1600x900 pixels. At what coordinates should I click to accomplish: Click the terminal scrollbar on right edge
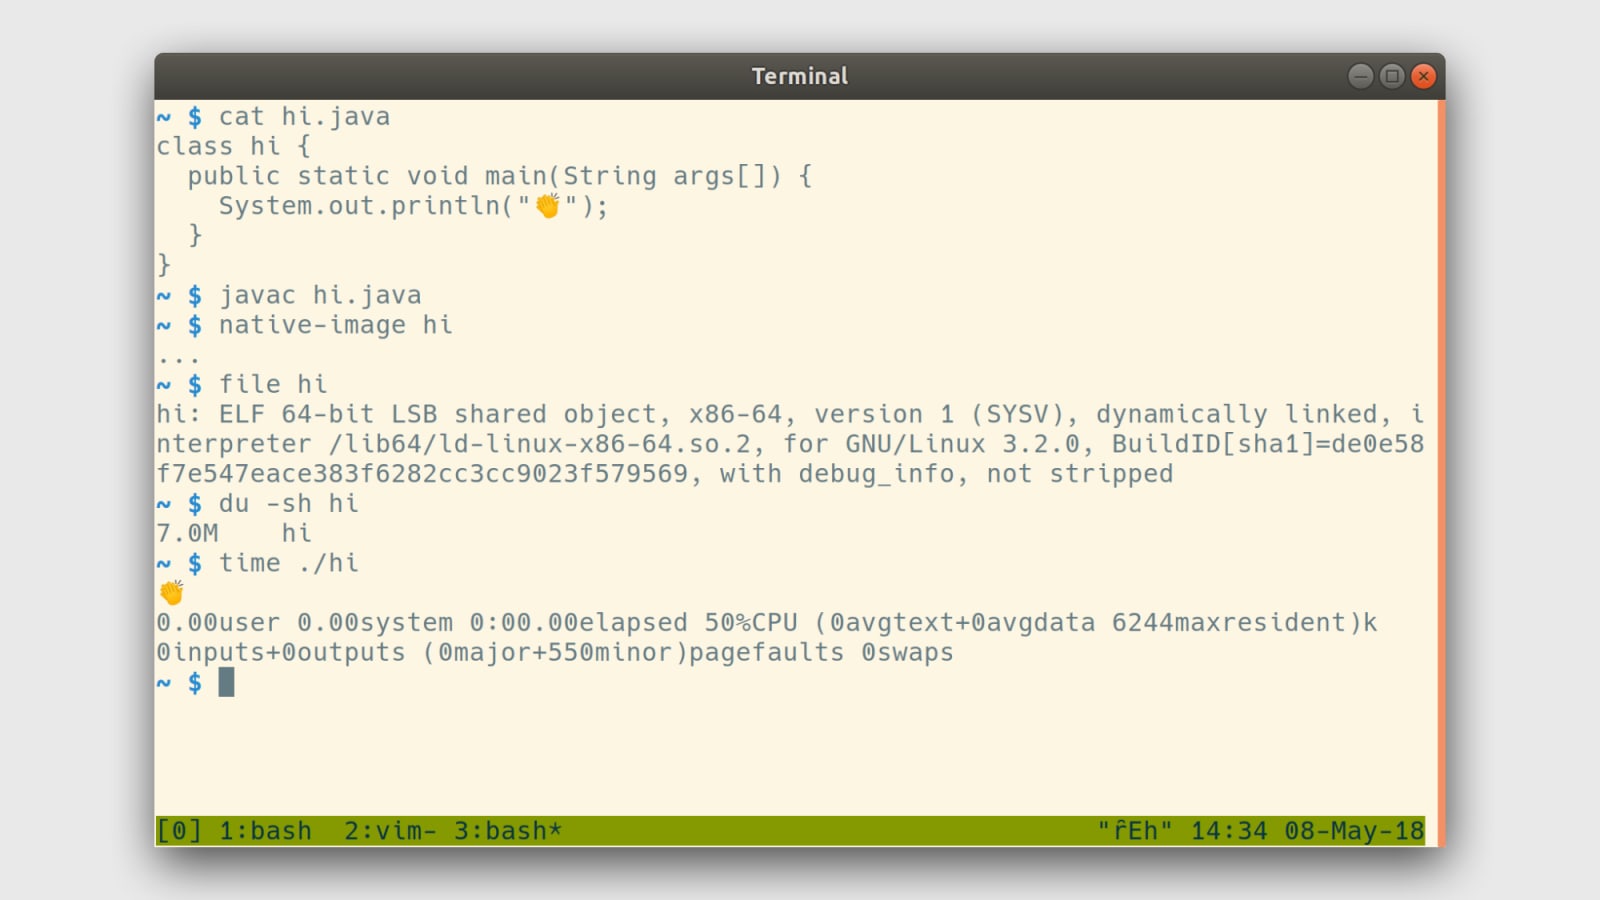click(x=1441, y=472)
